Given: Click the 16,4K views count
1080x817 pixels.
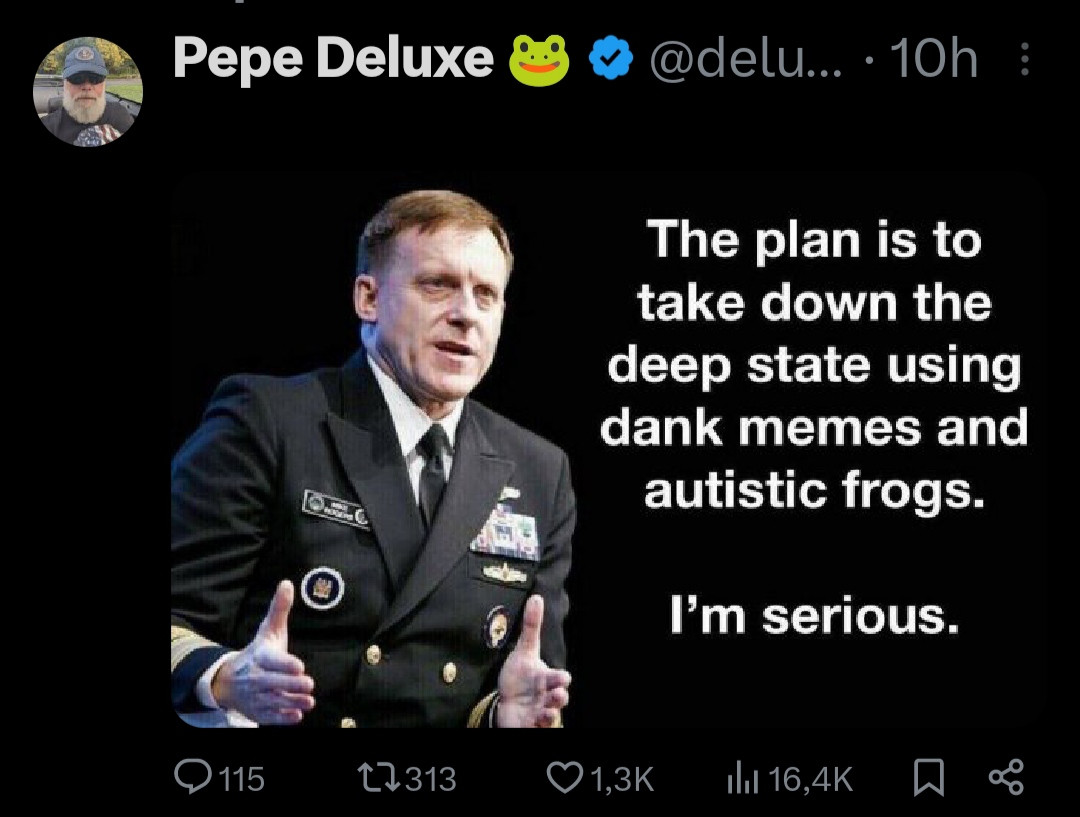Looking at the screenshot, I should pyautogui.click(x=811, y=778).
